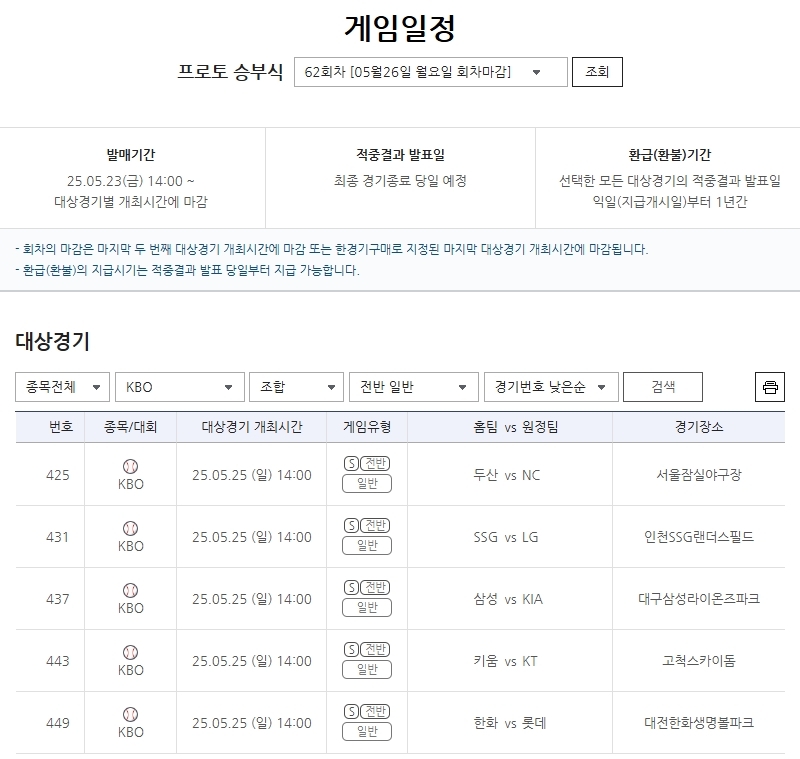Image resolution: width=800 pixels, height=759 pixels.
Task: Click the 번호 column header
Action: pos(61,427)
